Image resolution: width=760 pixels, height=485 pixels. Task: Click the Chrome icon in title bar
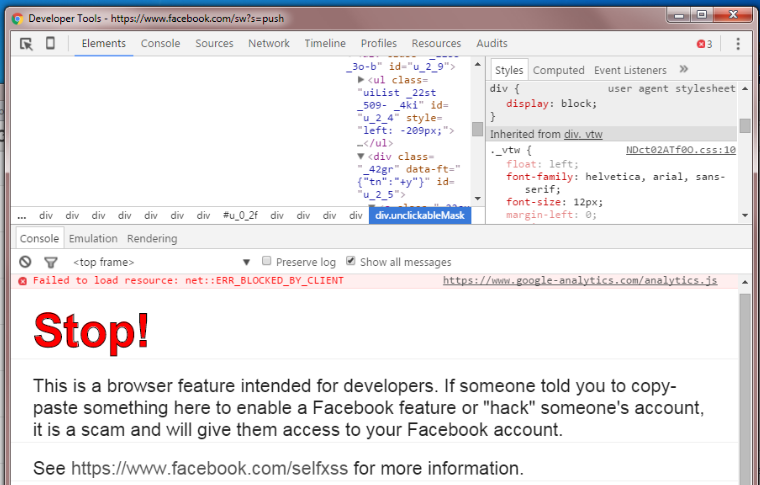click(17, 19)
